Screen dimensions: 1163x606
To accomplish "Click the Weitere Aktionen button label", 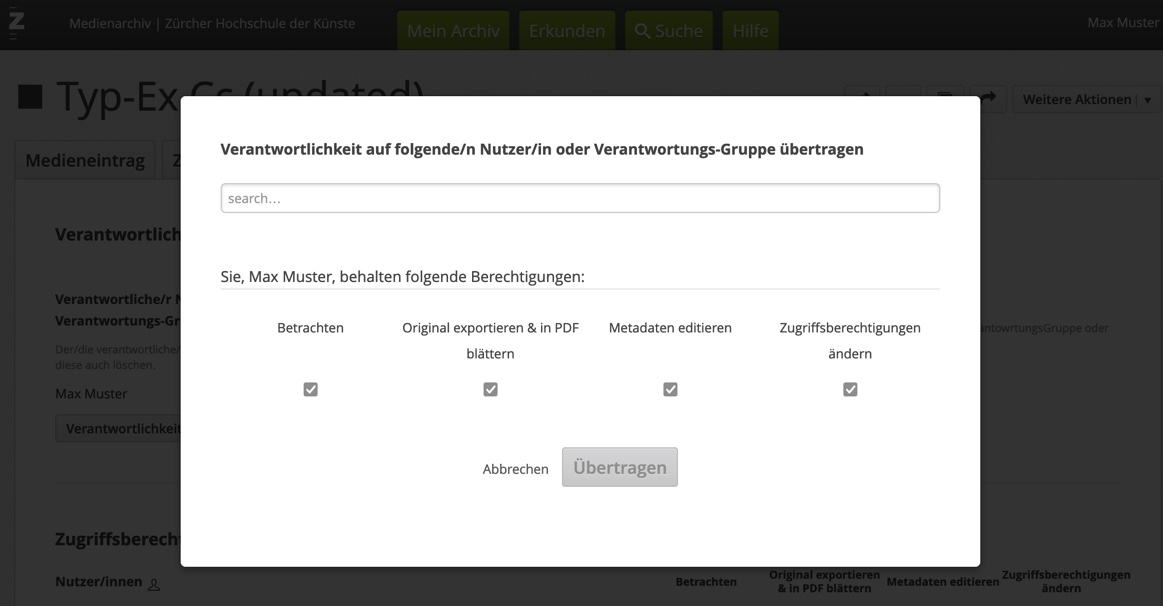I will click(x=1076, y=99).
